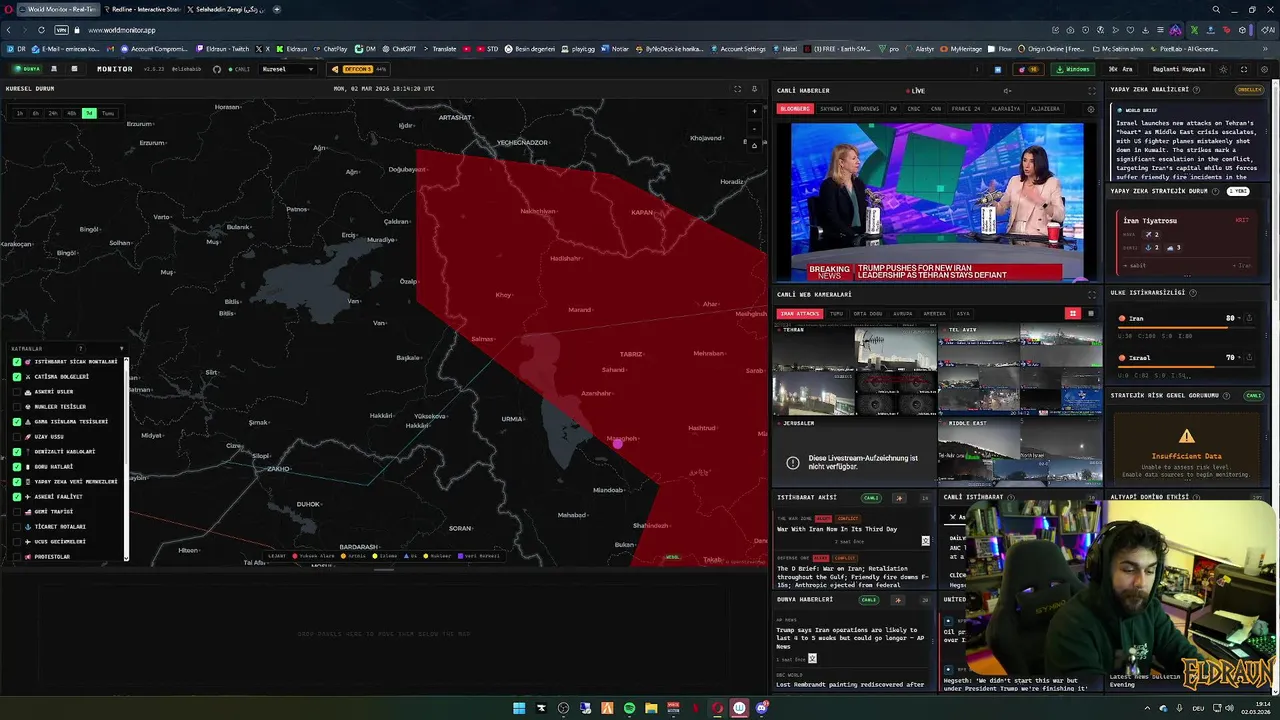Image resolution: width=1280 pixels, height=720 pixels.
Task: Select the France 24 channel
Action: point(966,109)
